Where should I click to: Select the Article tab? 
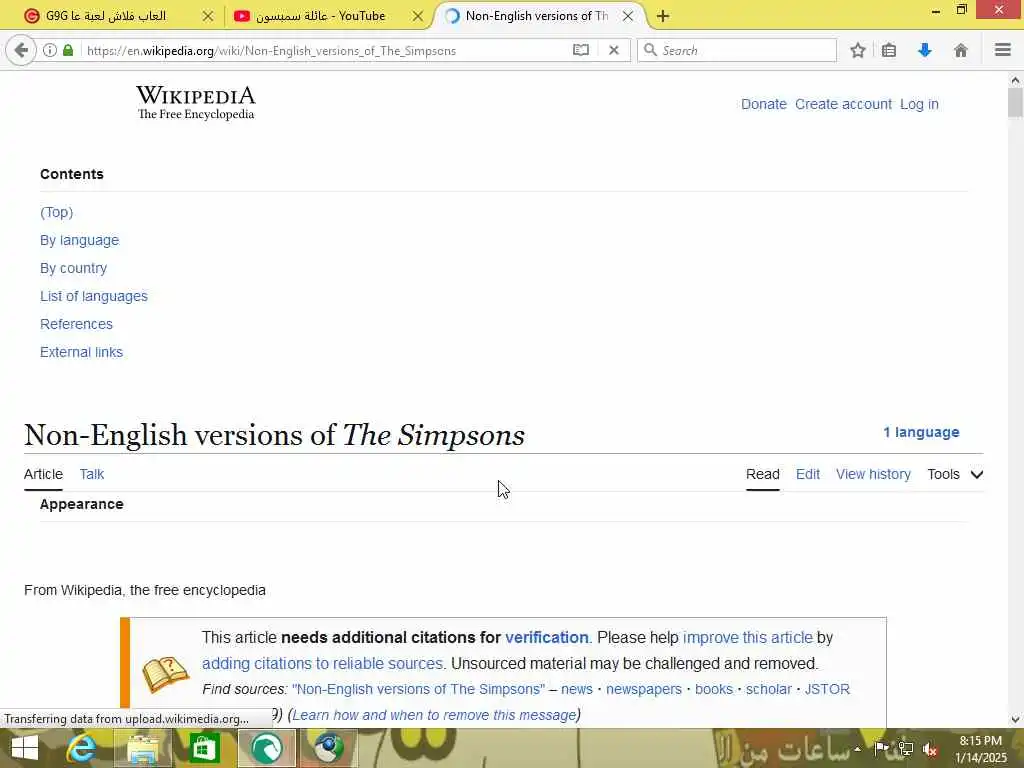[x=44, y=474]
